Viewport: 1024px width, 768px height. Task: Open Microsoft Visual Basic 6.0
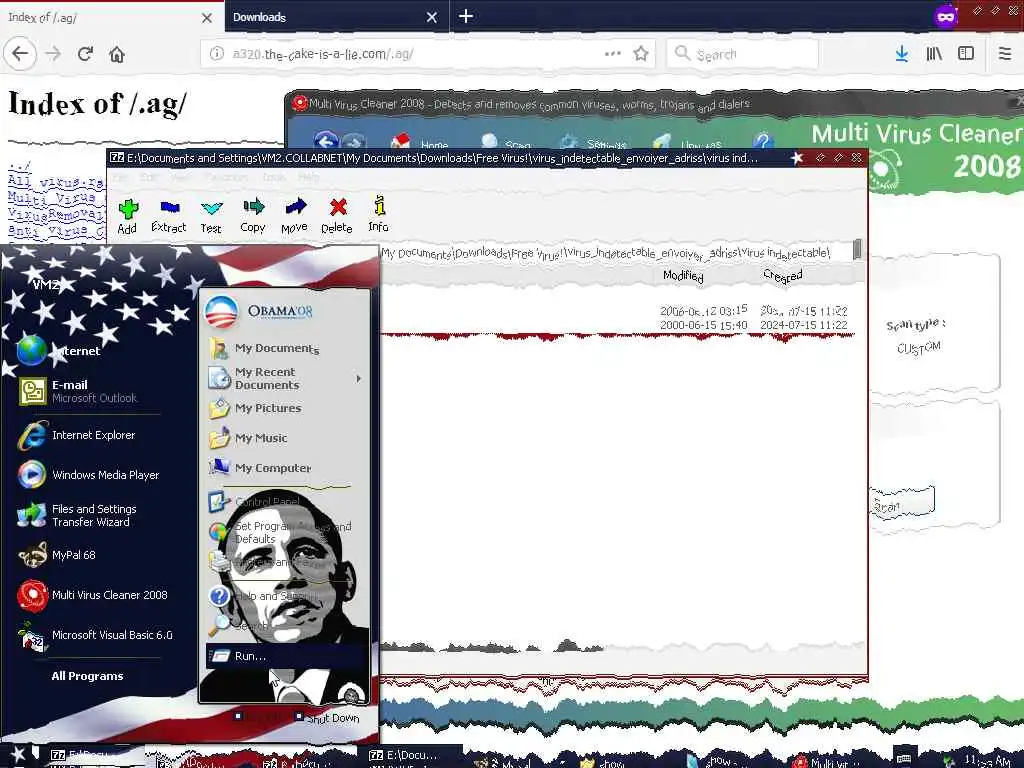[97, 635]
